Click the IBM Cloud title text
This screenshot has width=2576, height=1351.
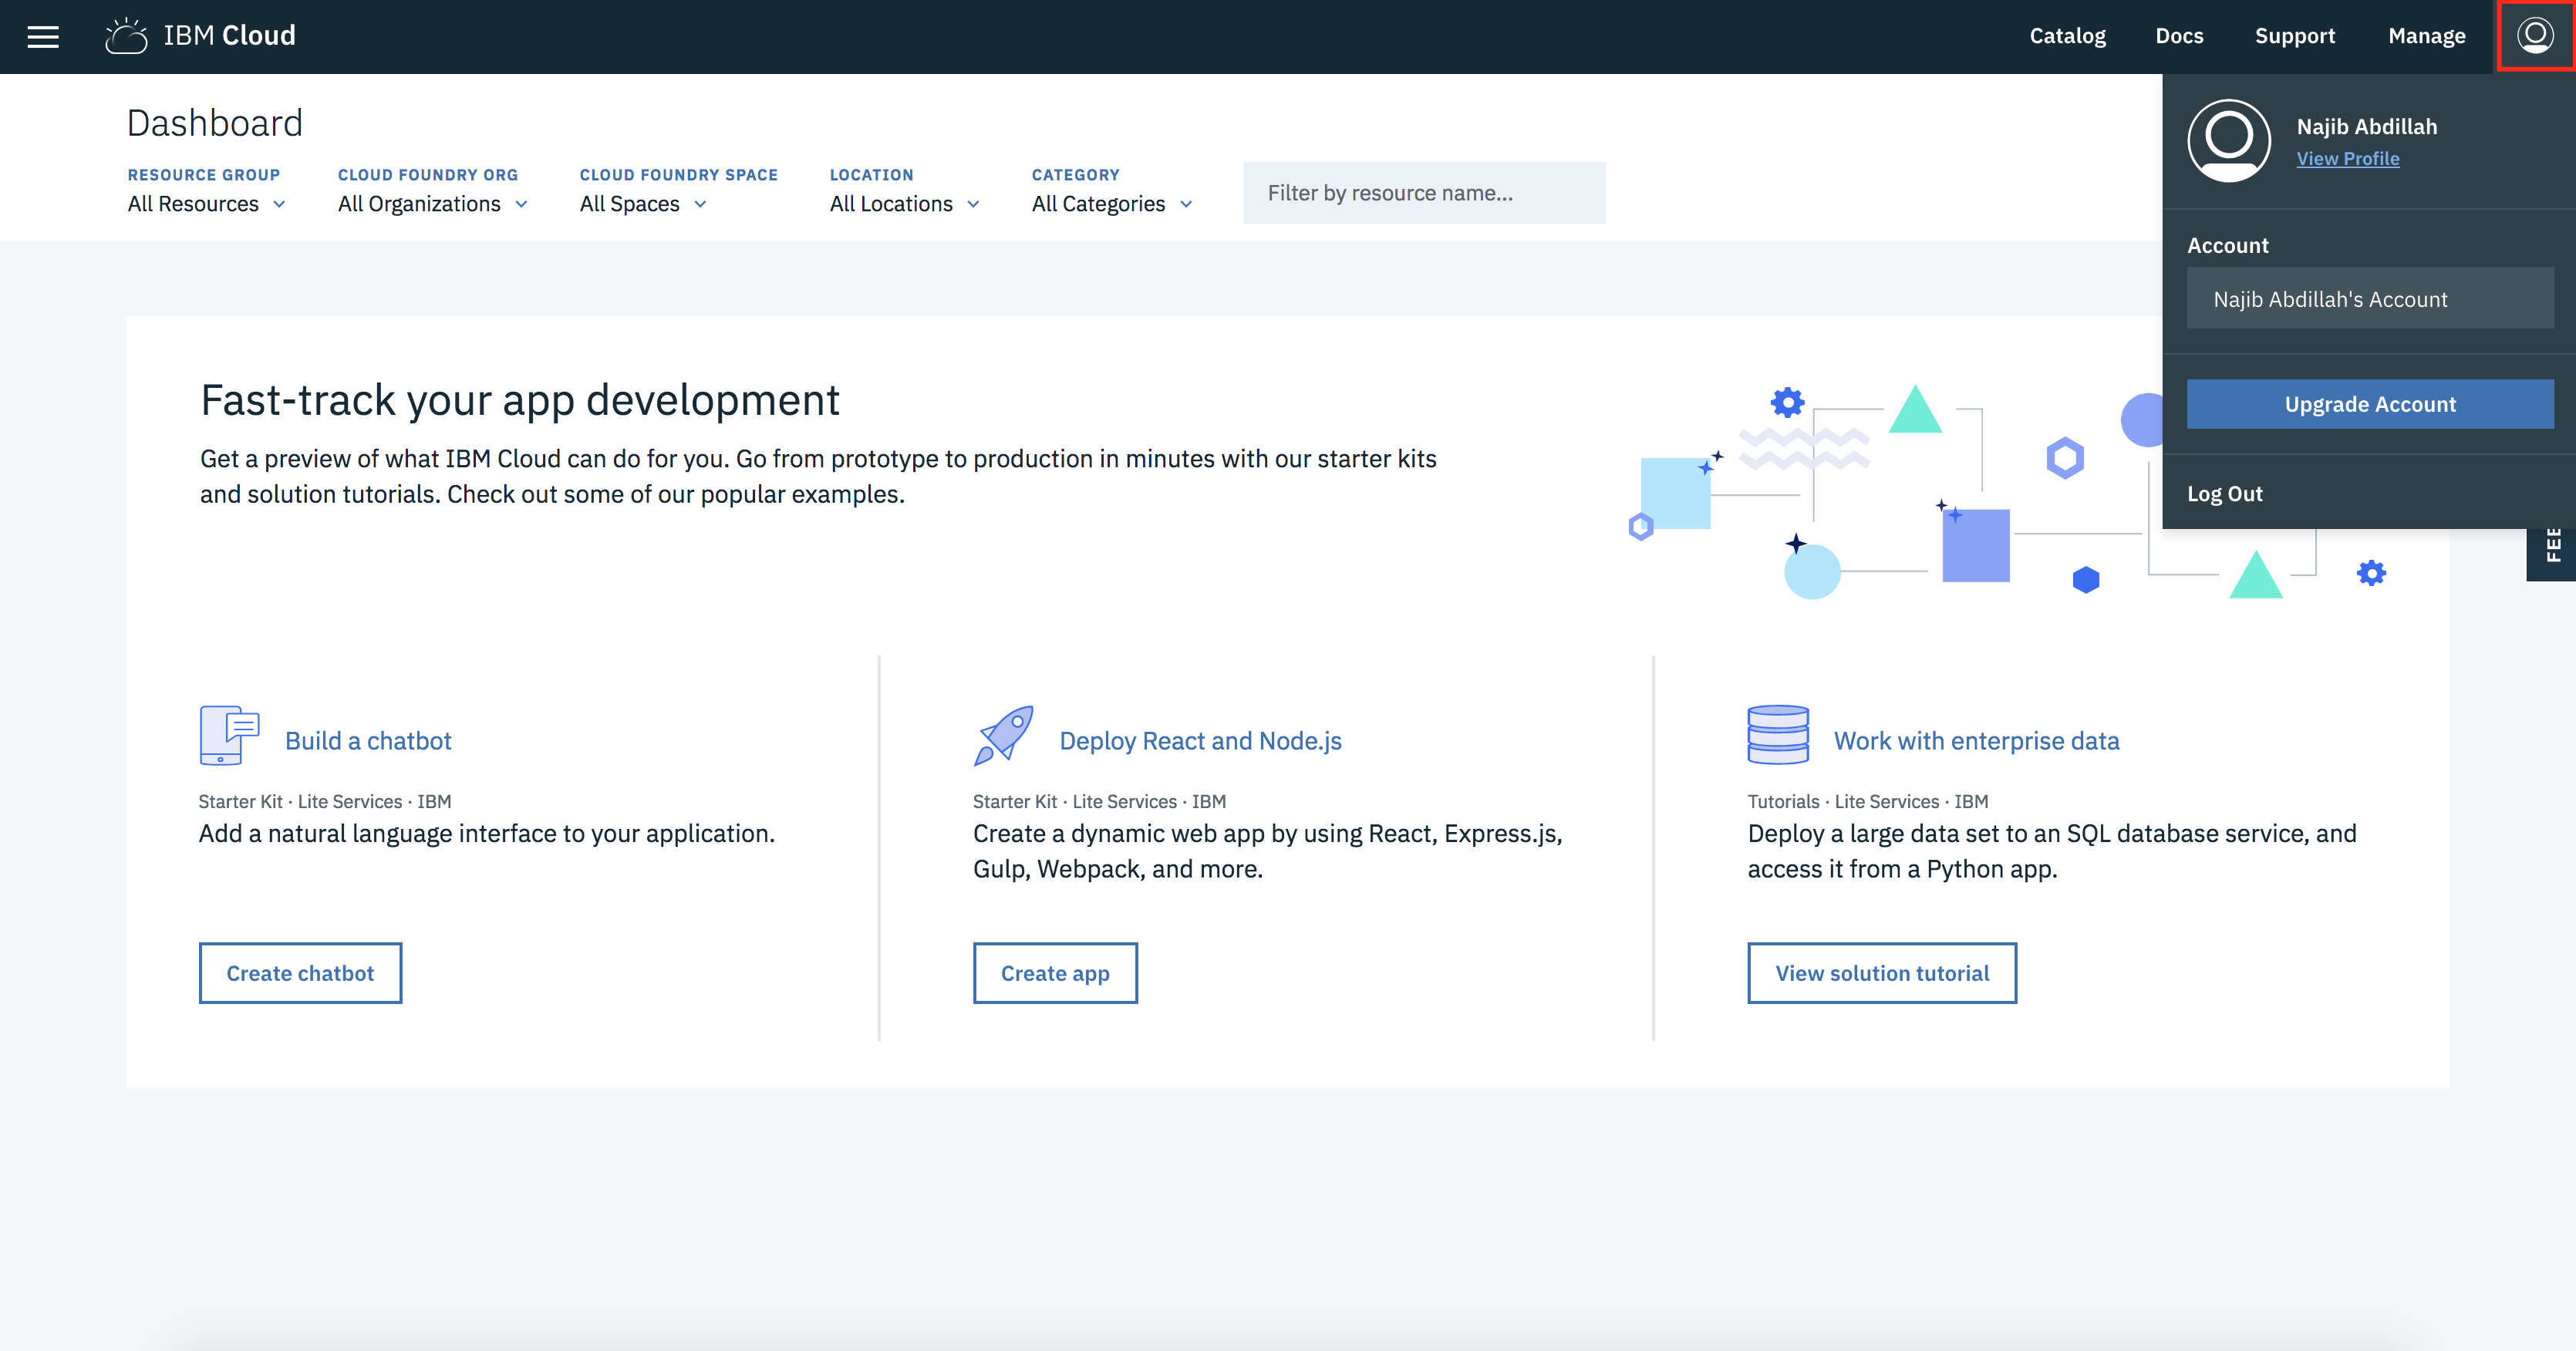pyautogui.click(x=229, y=36)
